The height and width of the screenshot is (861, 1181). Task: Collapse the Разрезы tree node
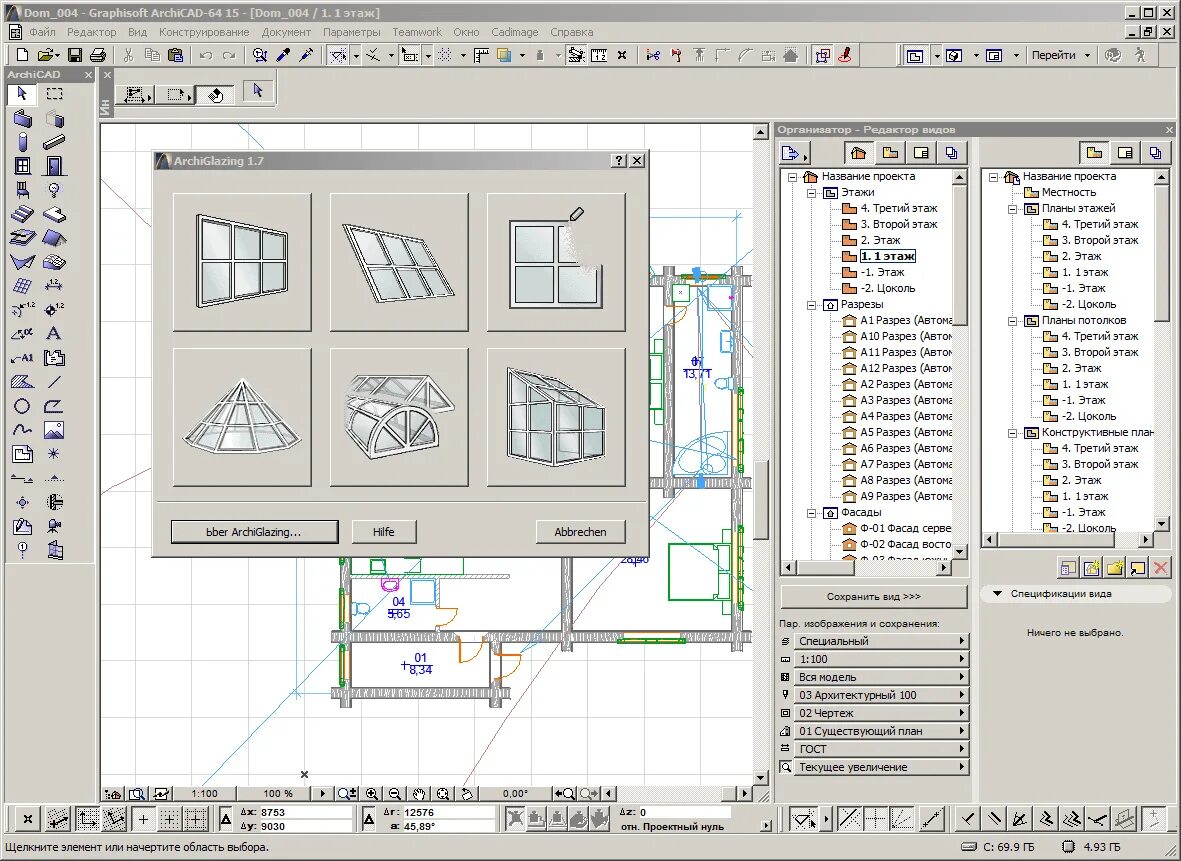point(812,305)
